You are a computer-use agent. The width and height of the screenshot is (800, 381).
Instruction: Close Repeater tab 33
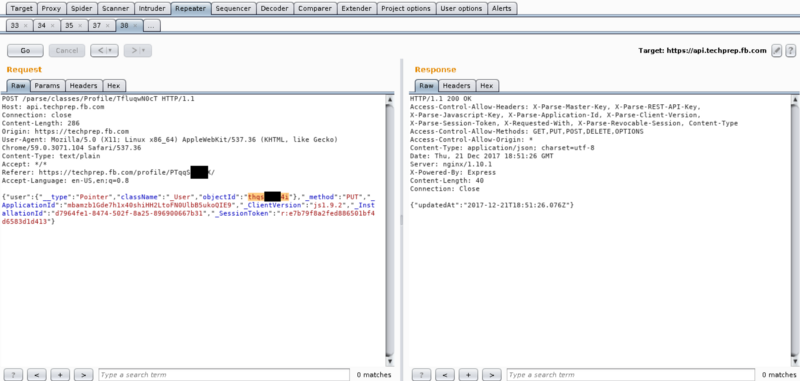pyautogui.click(x=26, y=26)
